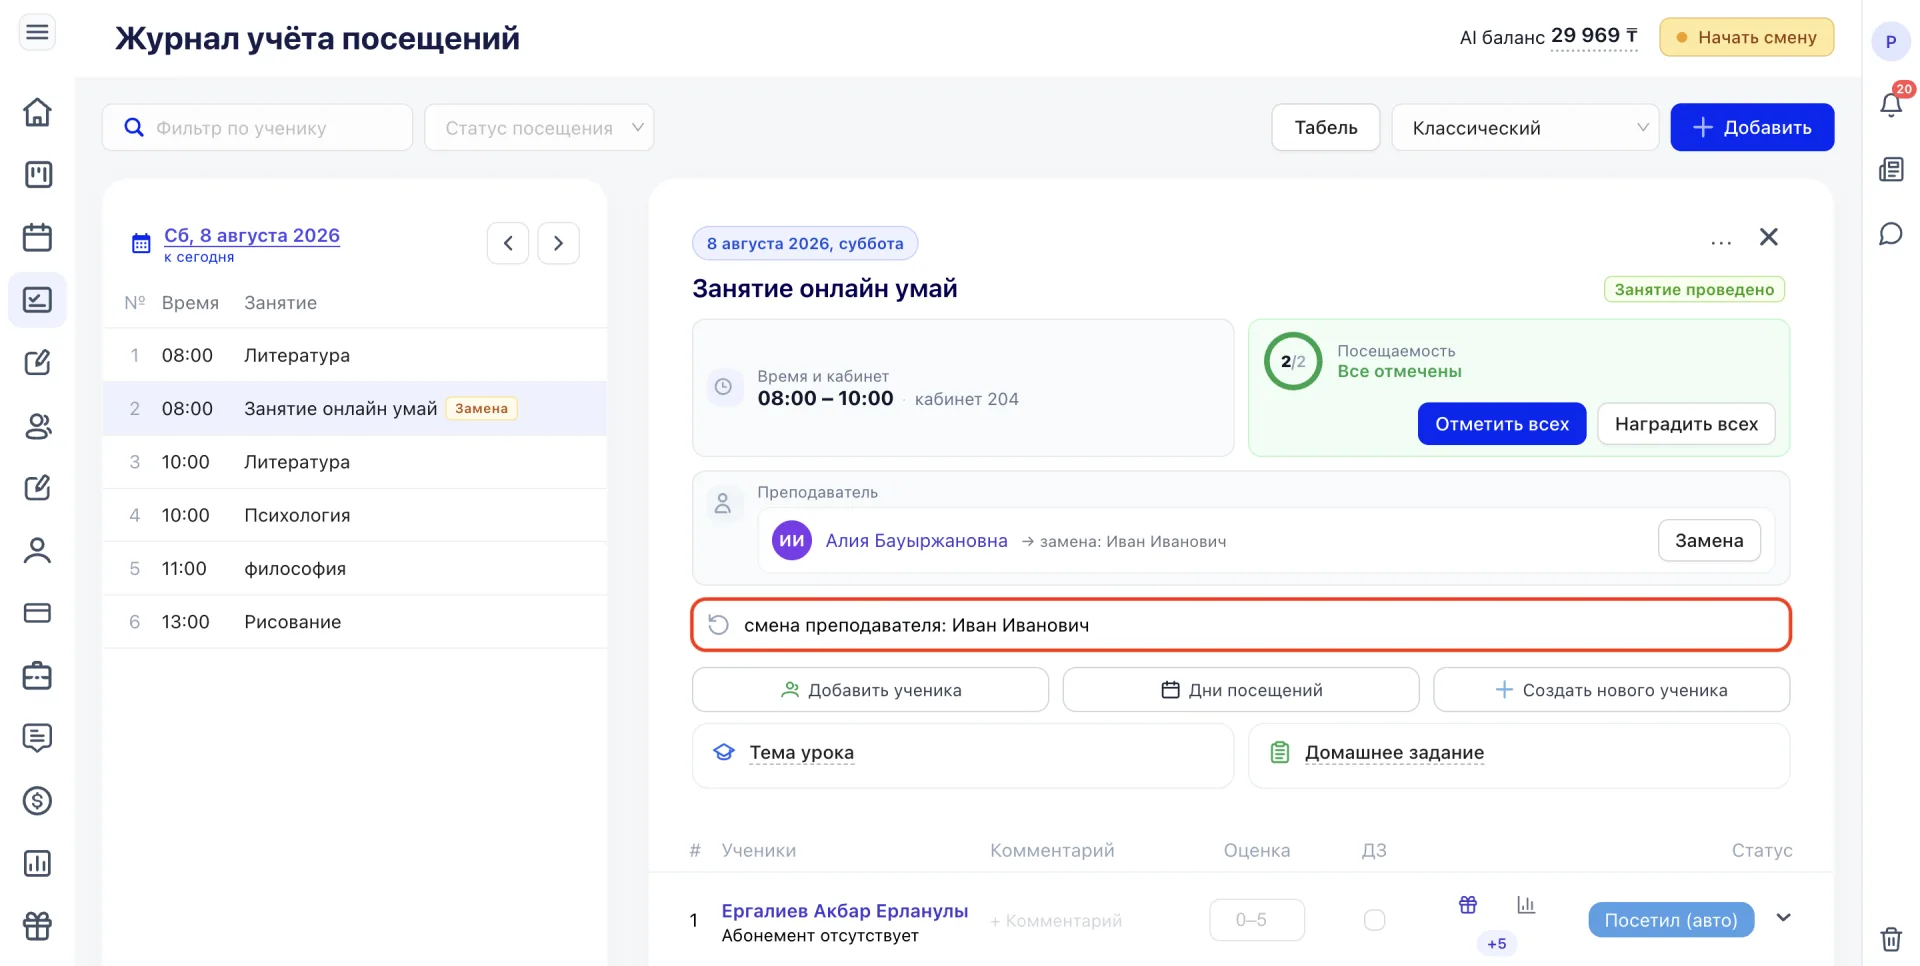Go to home via house icon
This screenshot has height=966, width=1920.
pos(37,112)
